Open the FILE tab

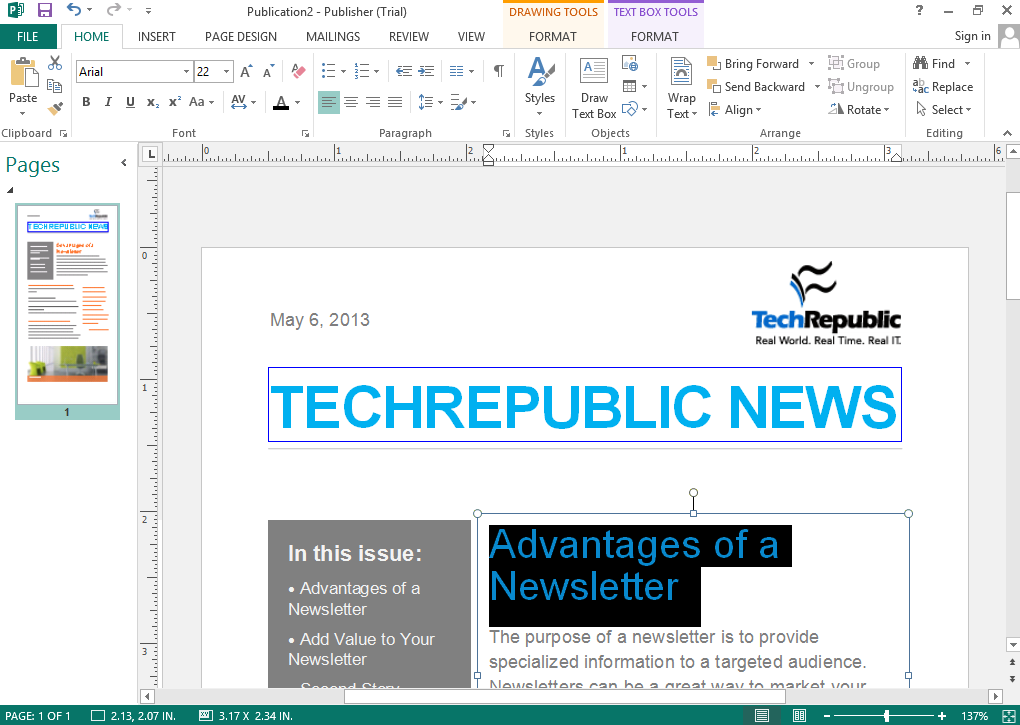click(x=28, y=36)
